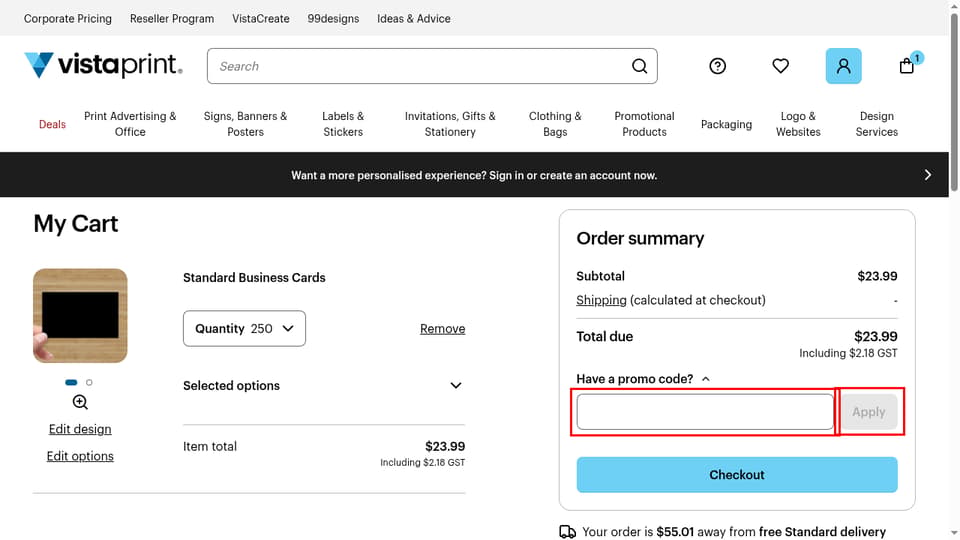Open the Deals menu
960x540 pixels.
[52, 124]
